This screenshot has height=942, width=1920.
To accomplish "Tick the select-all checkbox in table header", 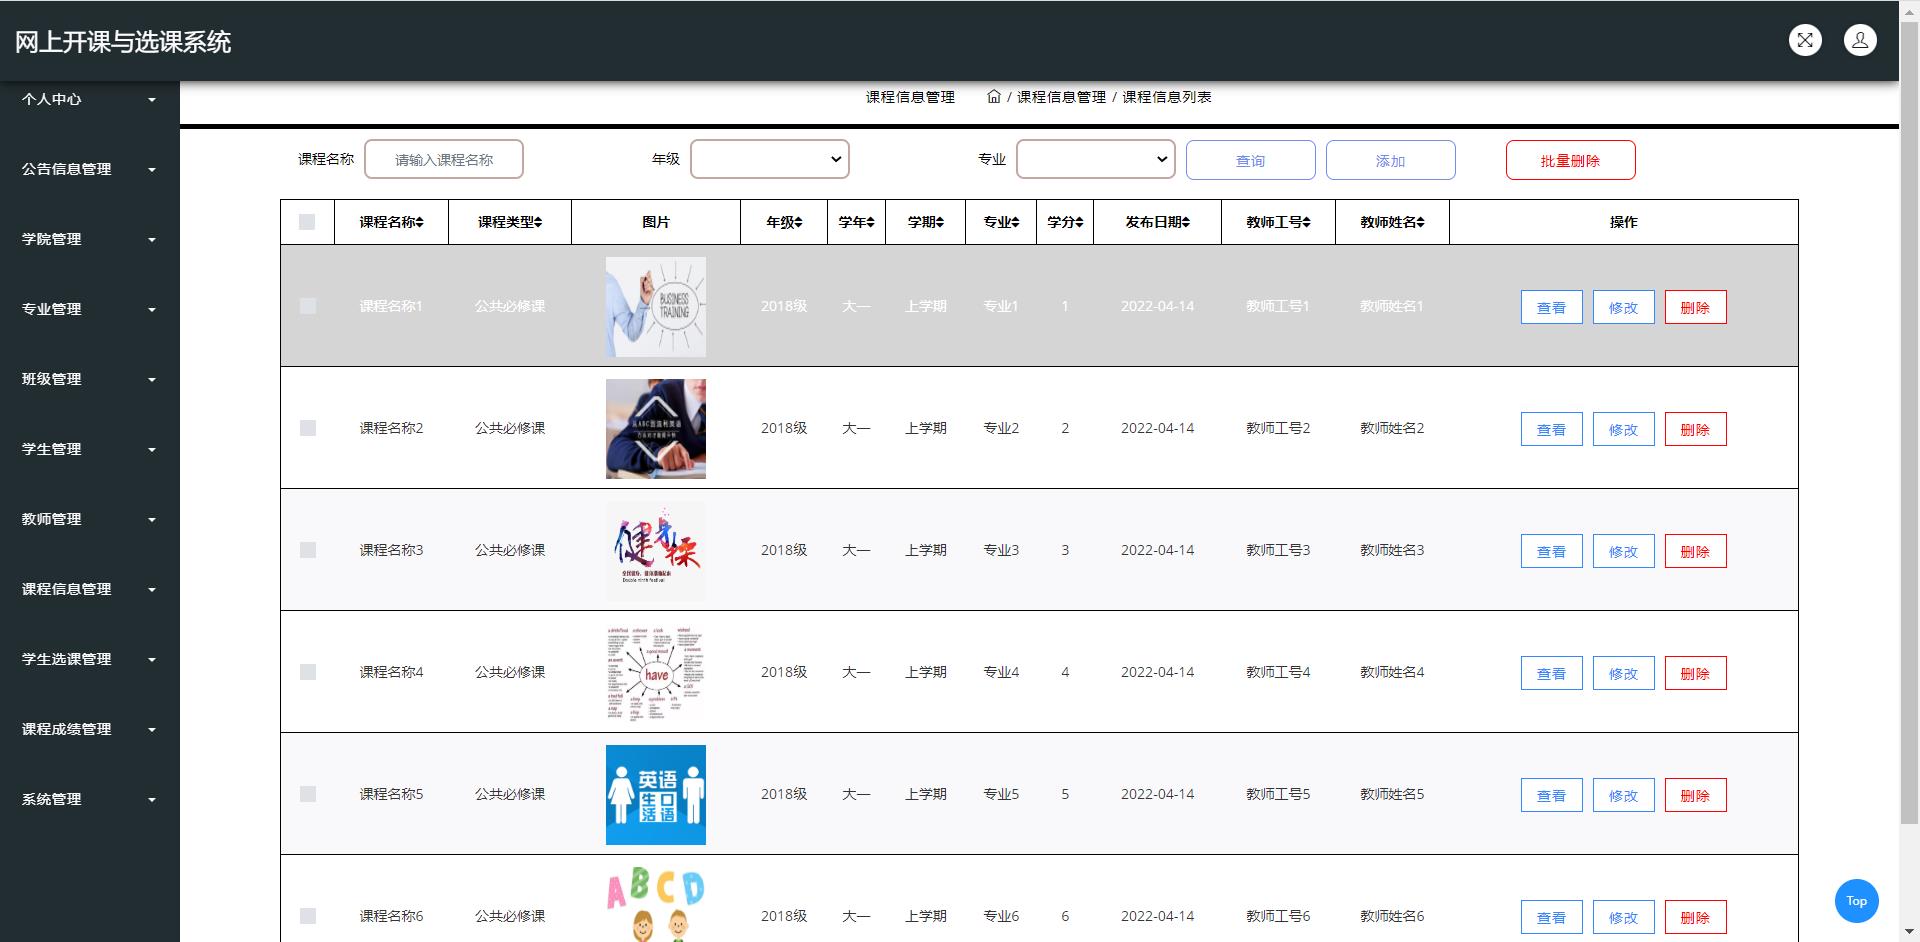I will tap(307, 222).
